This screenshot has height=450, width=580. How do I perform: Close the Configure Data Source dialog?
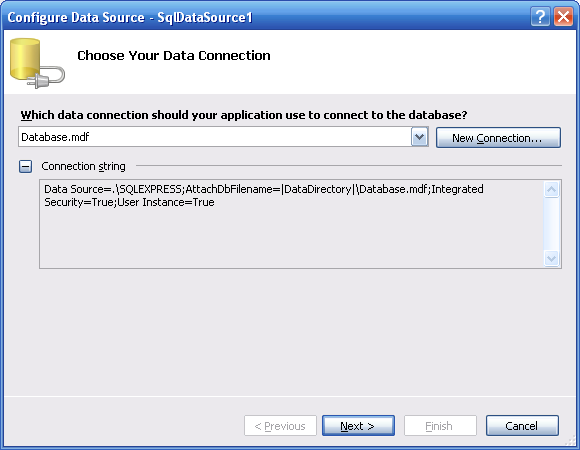coord(563,17)
